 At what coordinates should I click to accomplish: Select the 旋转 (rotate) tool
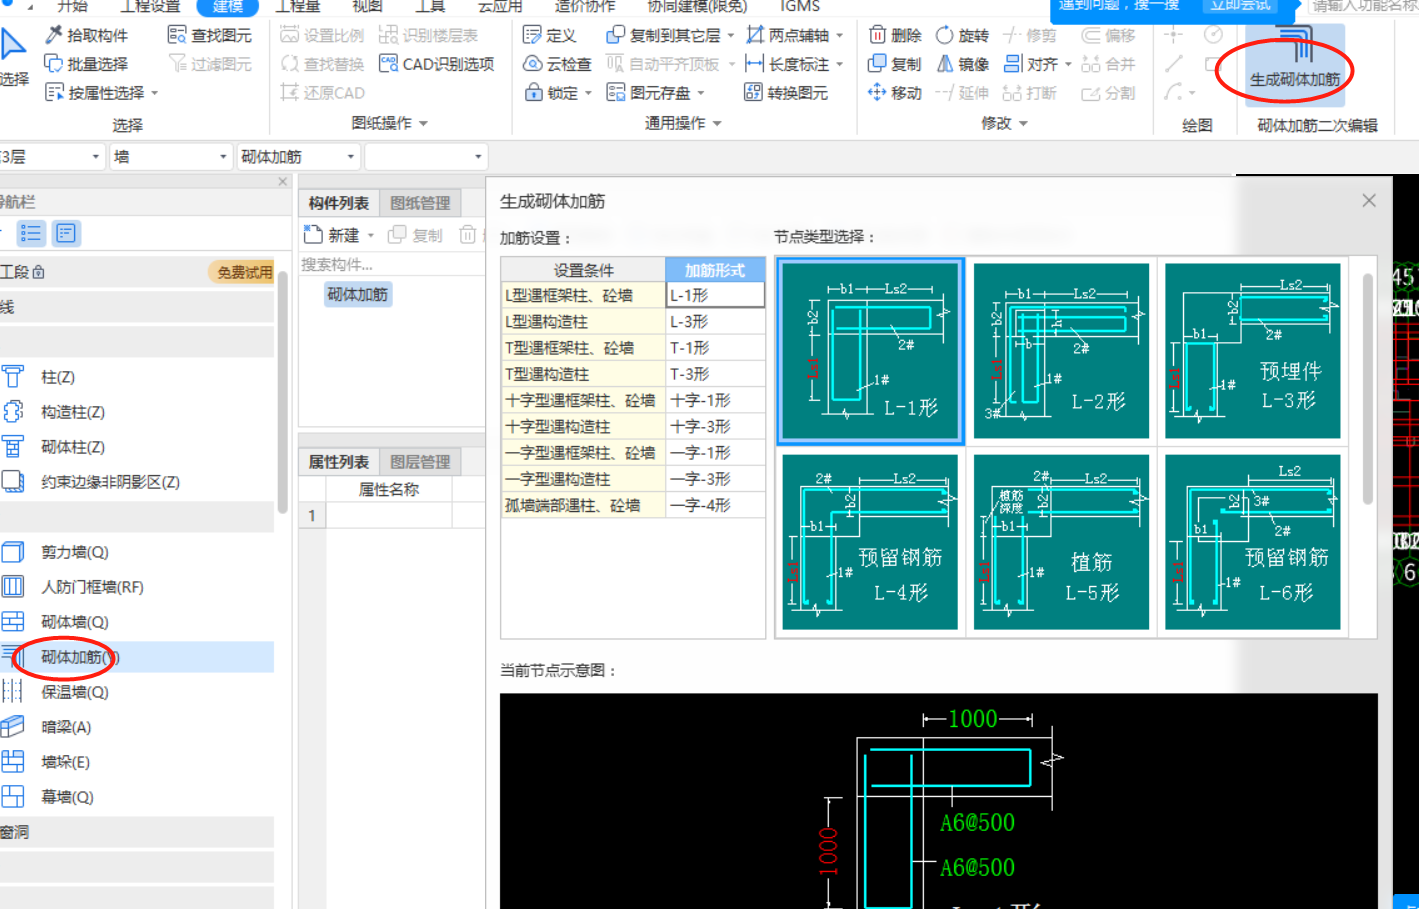tap(962, 35)
